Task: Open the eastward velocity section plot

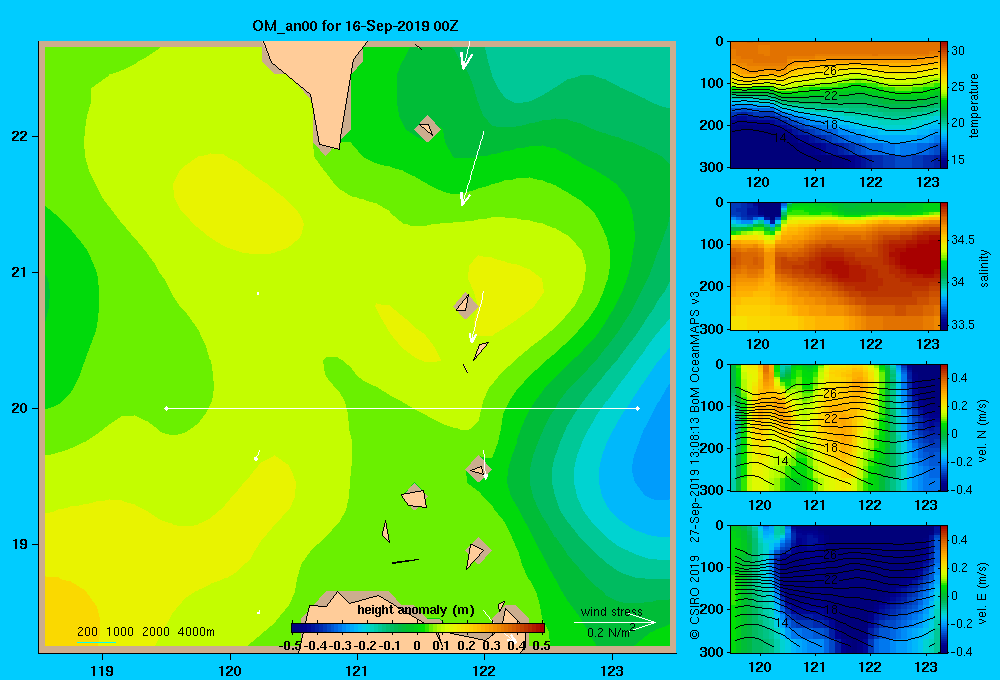Action: [x=835, y=589]
